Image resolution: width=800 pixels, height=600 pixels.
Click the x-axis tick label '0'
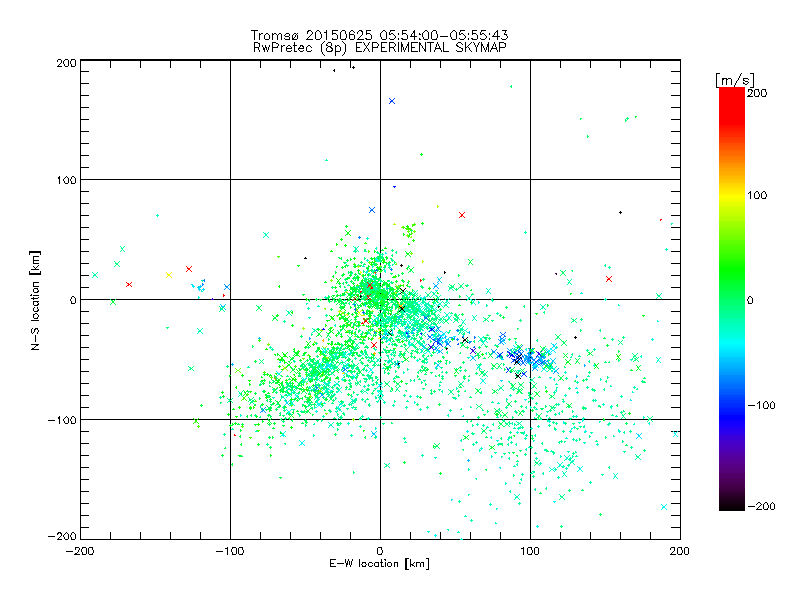tap(380, 551)
